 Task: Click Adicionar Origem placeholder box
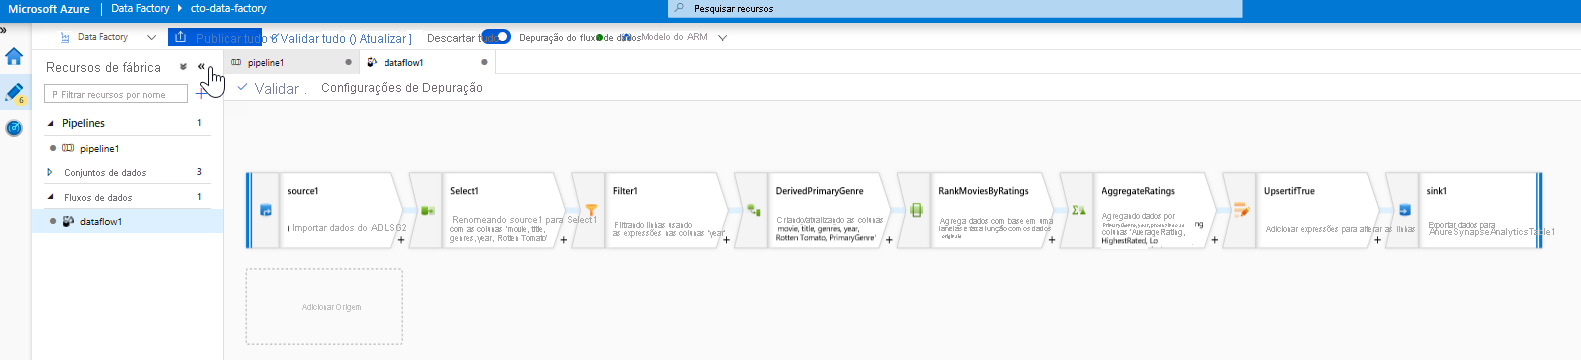[x=324, y=306]
